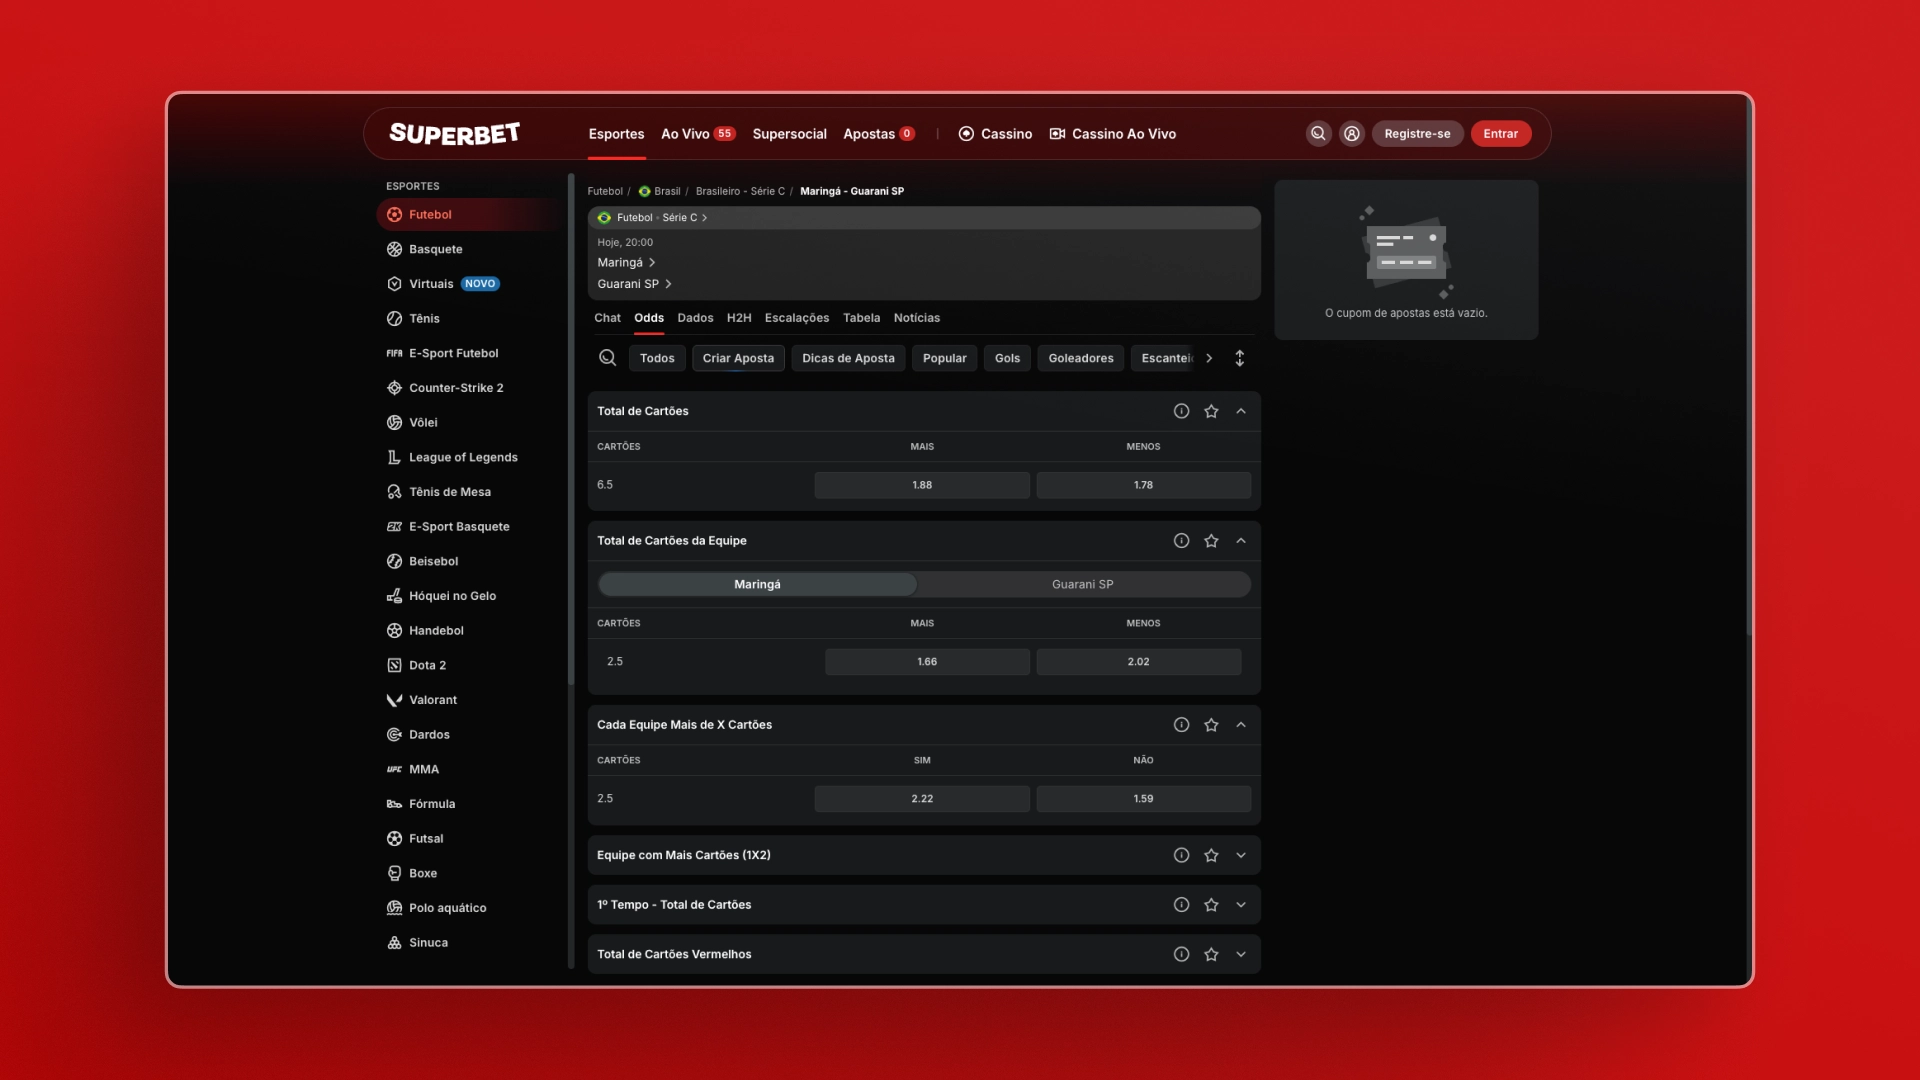Click the Entrar login button
The width and height of the screenshot is (1920, 1080).
tap(1500, 134)
